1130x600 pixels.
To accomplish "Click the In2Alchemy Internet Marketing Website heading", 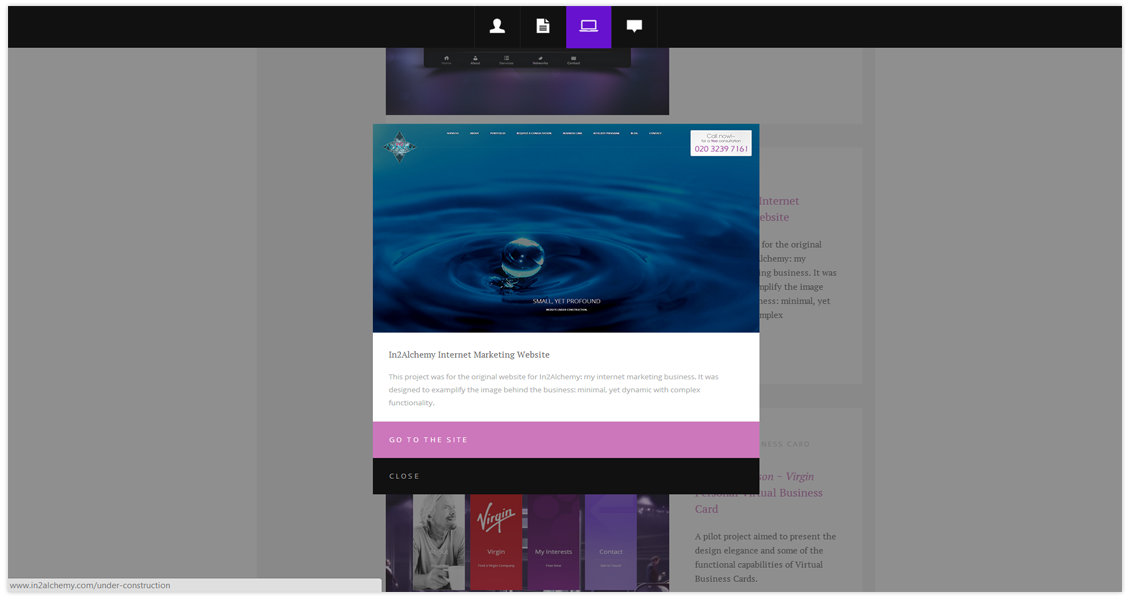I will tap(469, 355).
